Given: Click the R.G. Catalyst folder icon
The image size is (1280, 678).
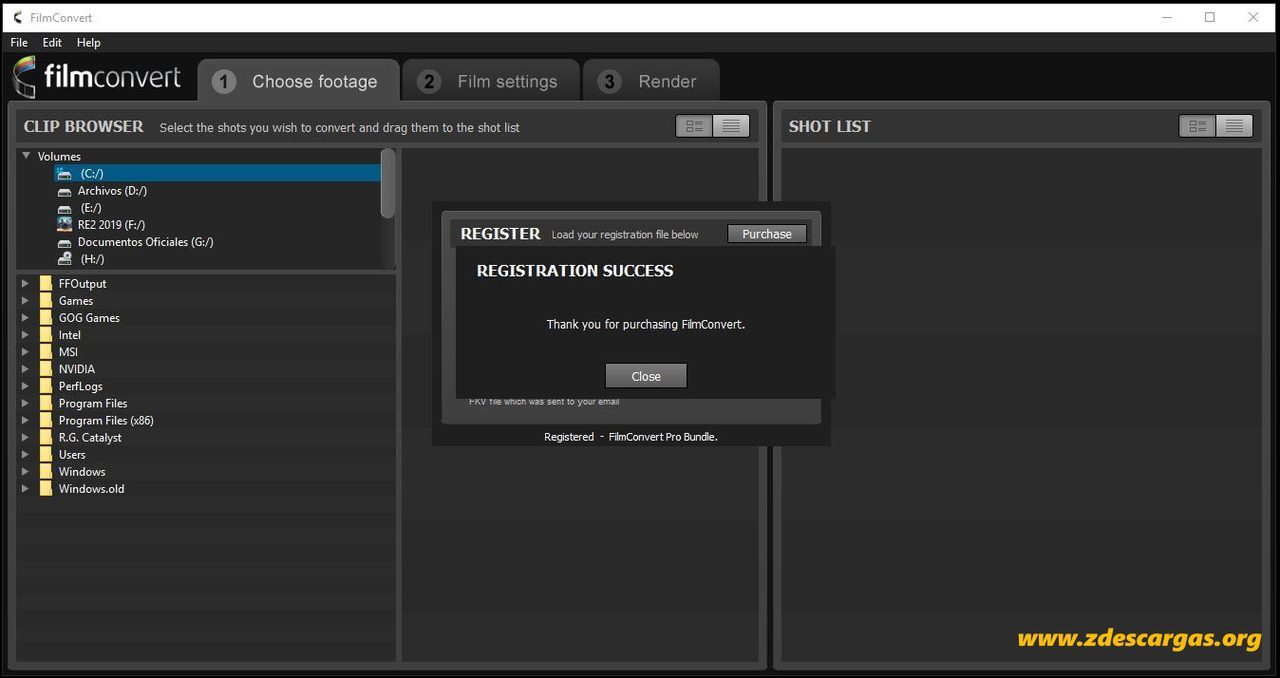Looking at the screenshot, I should point(46,437).
